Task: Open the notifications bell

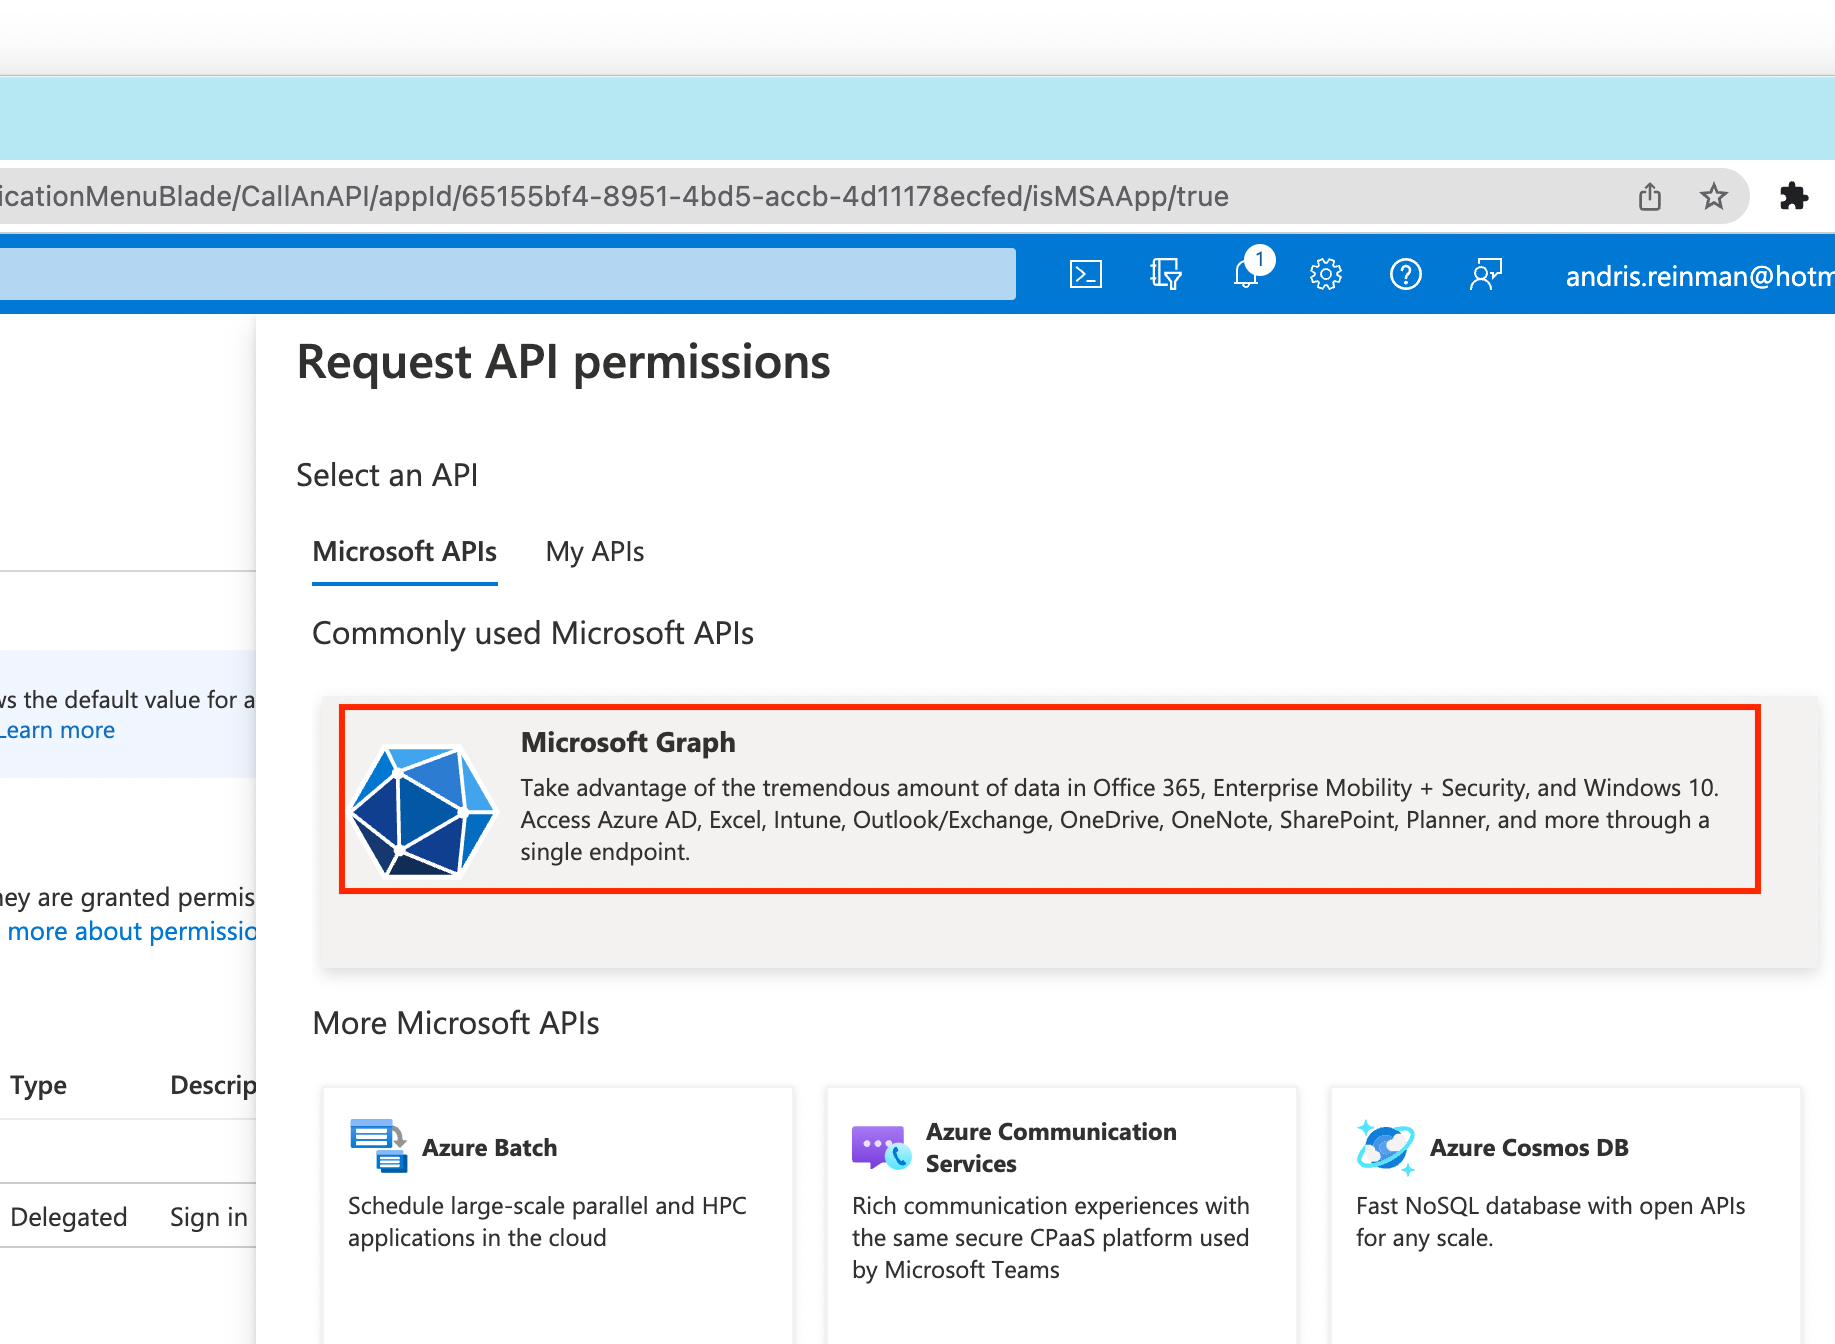Action: [x=1247, y=272]
